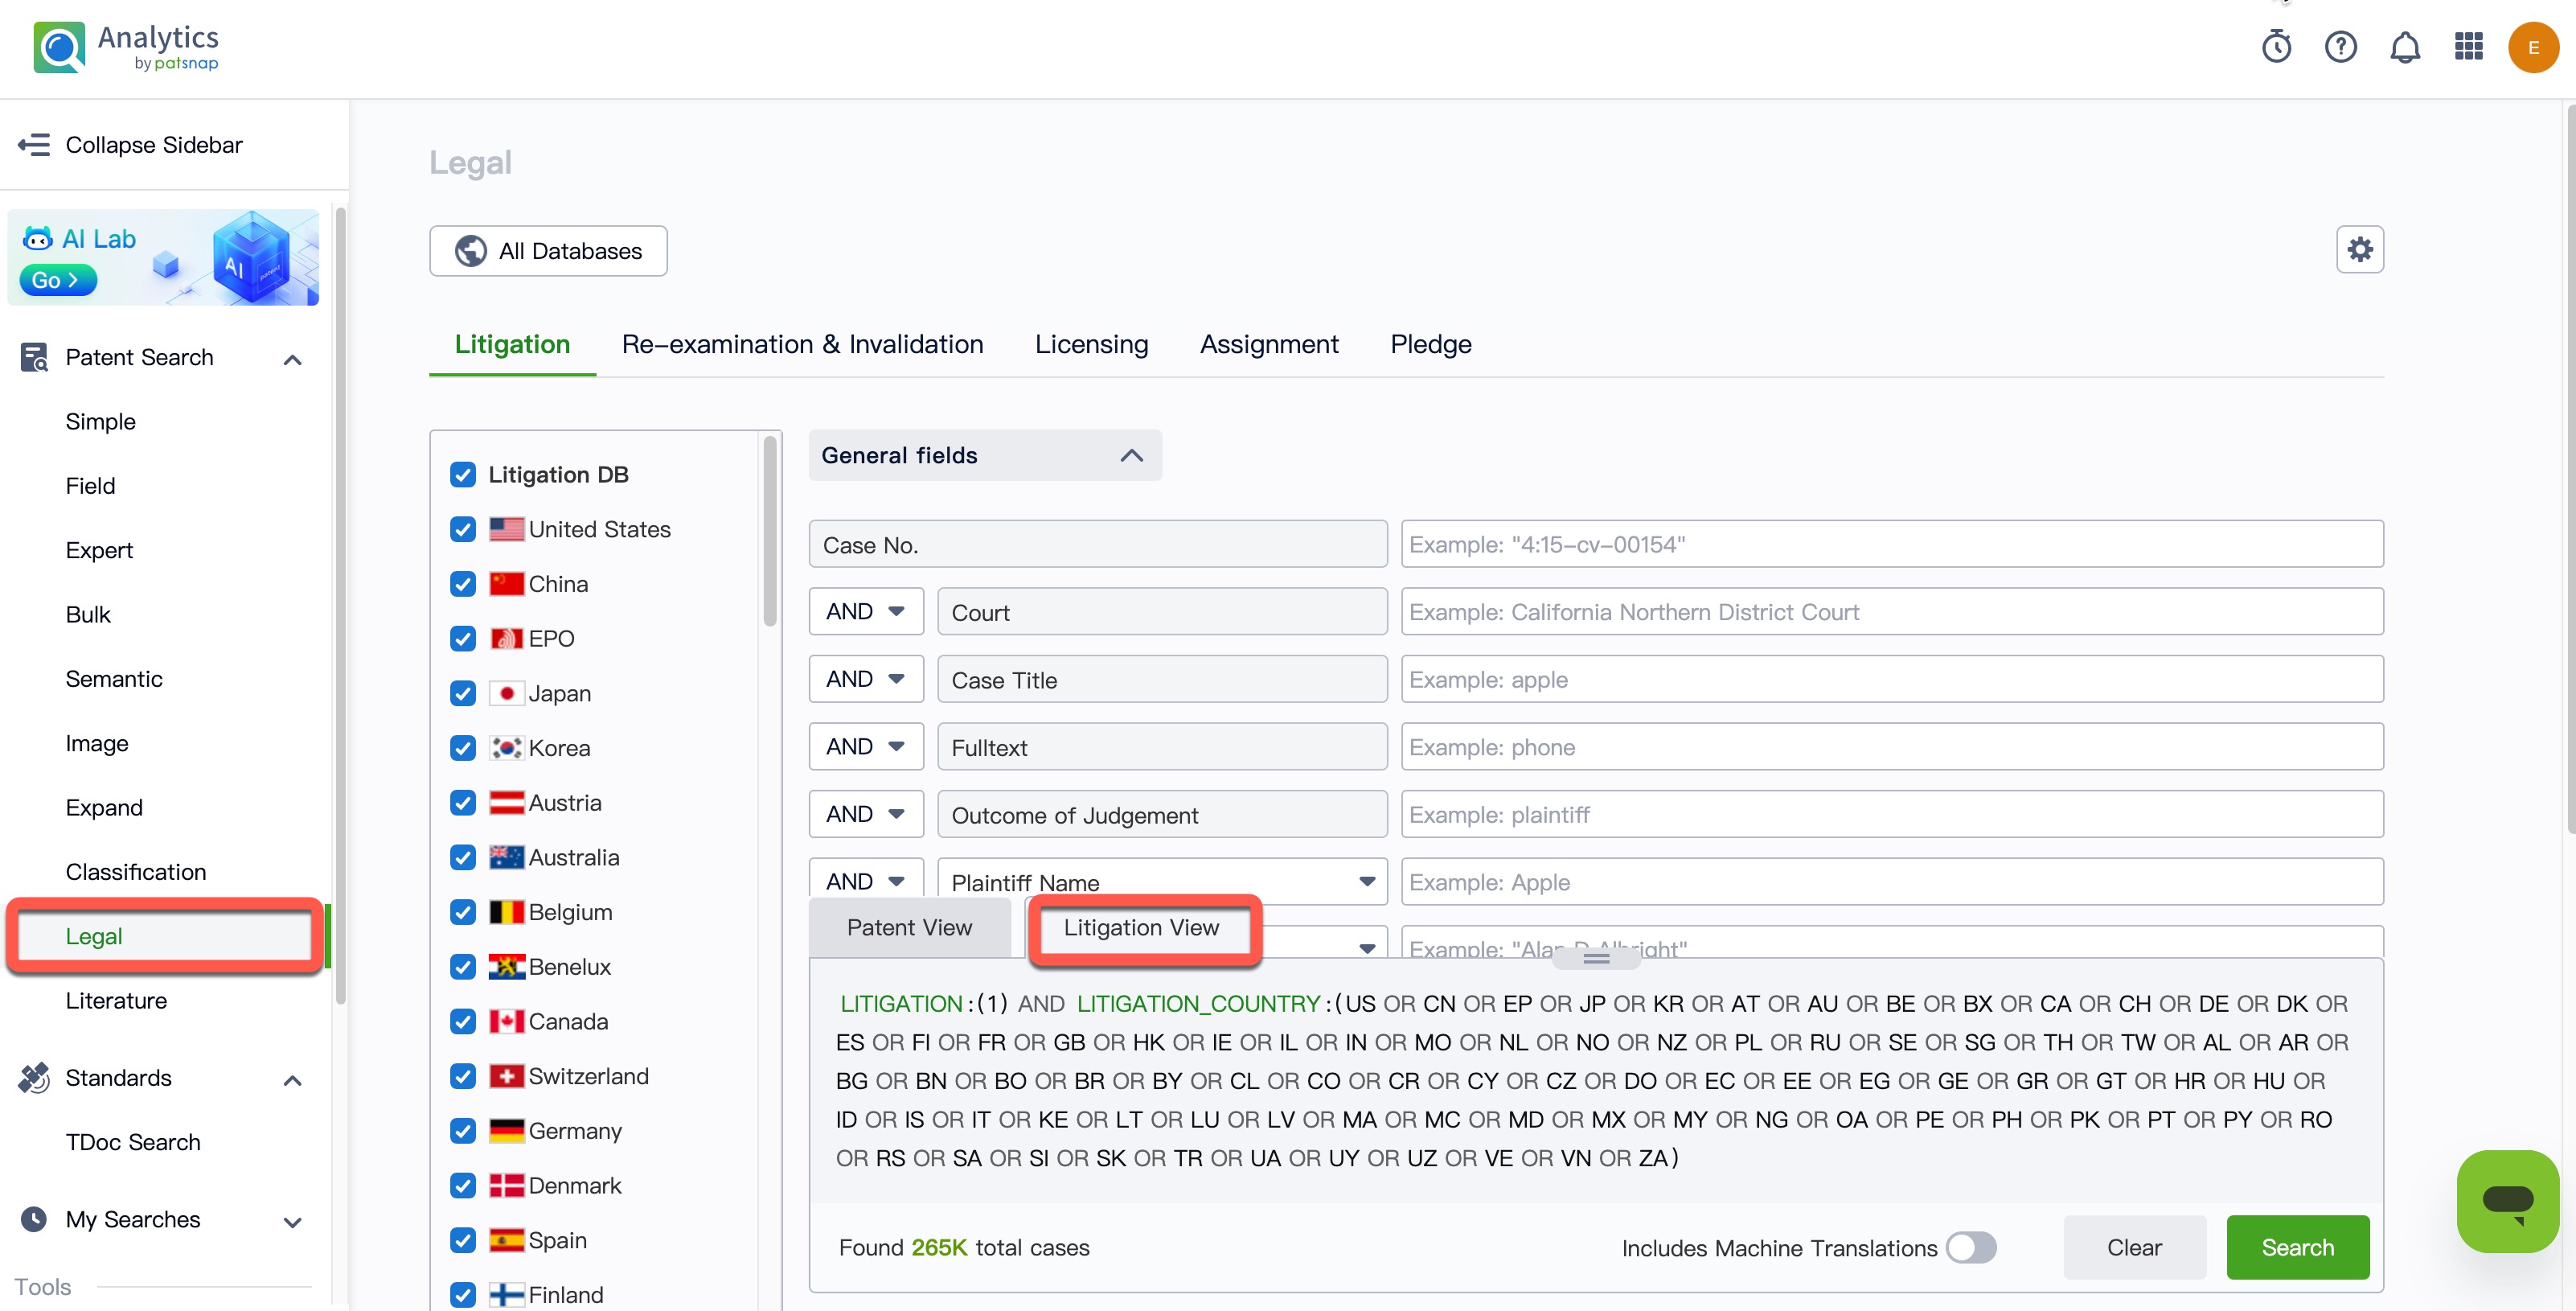Open the help question mark icon
The height and width of the screenshot is (1311, 2576).
(x=2340, y=47)
